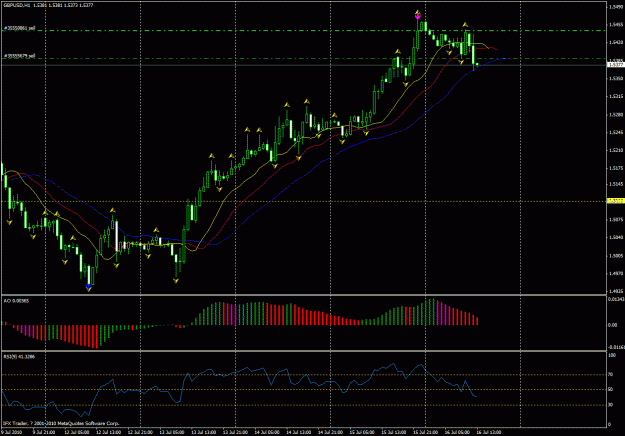Screen dimensions: 625x436
Task: Click the AO scale top value 0.01343
Action: [616, 299]
